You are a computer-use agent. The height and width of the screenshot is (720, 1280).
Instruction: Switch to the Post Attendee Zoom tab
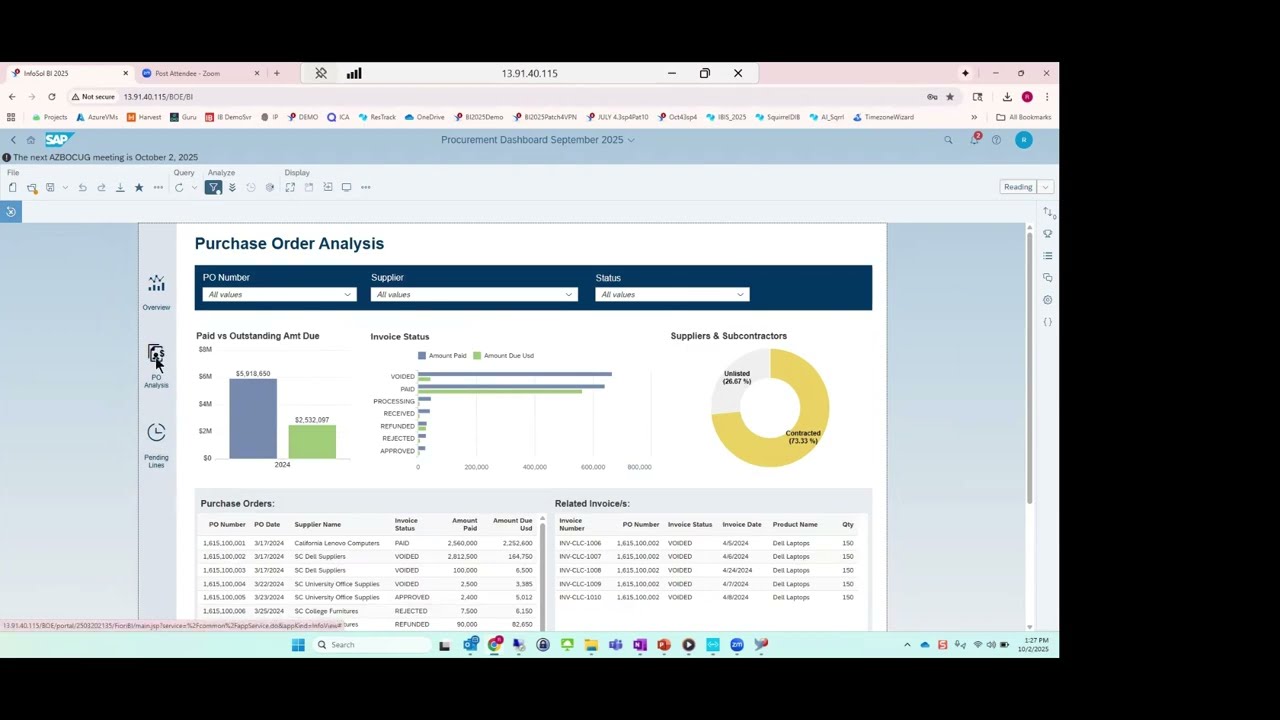point(200,73)
